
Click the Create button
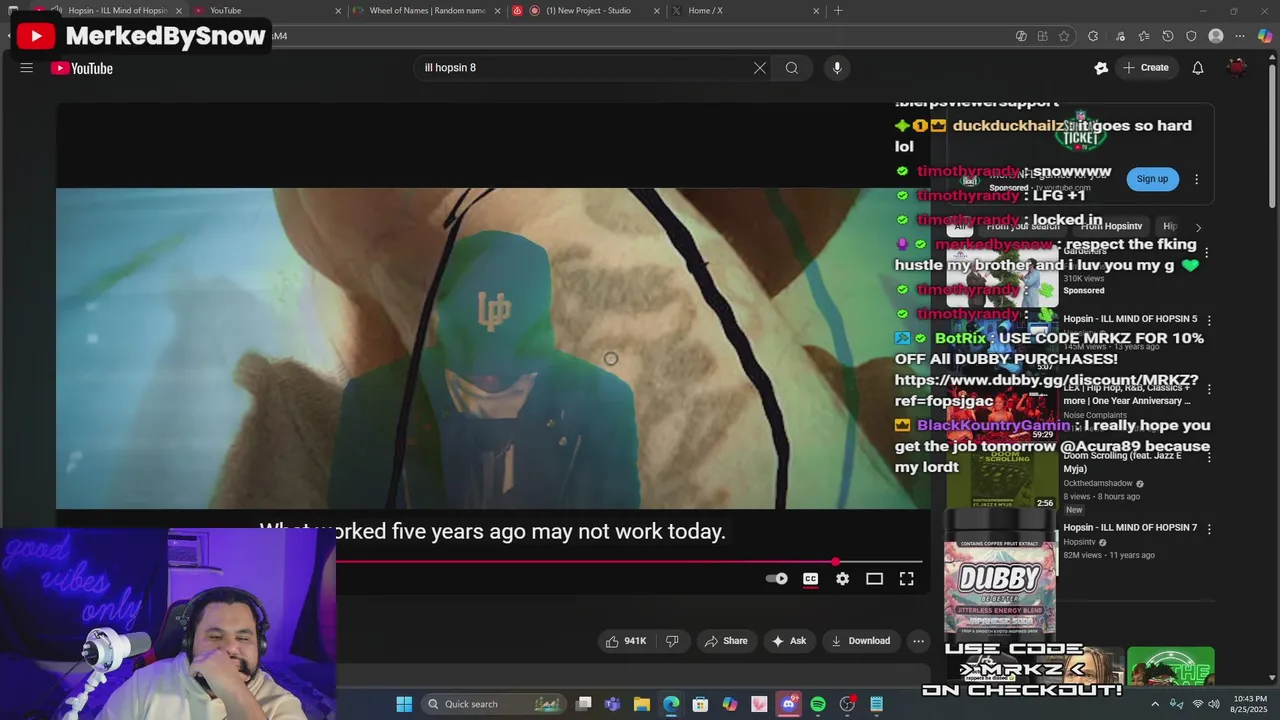(x=1146, y=68)
